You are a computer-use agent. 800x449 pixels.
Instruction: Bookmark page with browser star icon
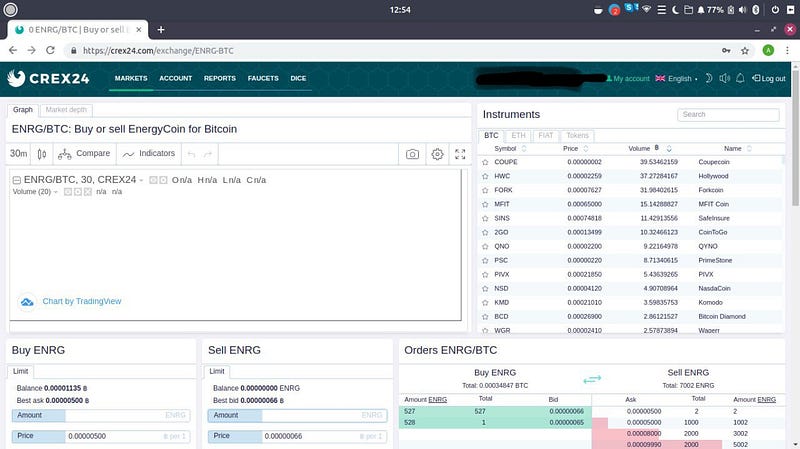pyautogui.click(x=745, y=51)
